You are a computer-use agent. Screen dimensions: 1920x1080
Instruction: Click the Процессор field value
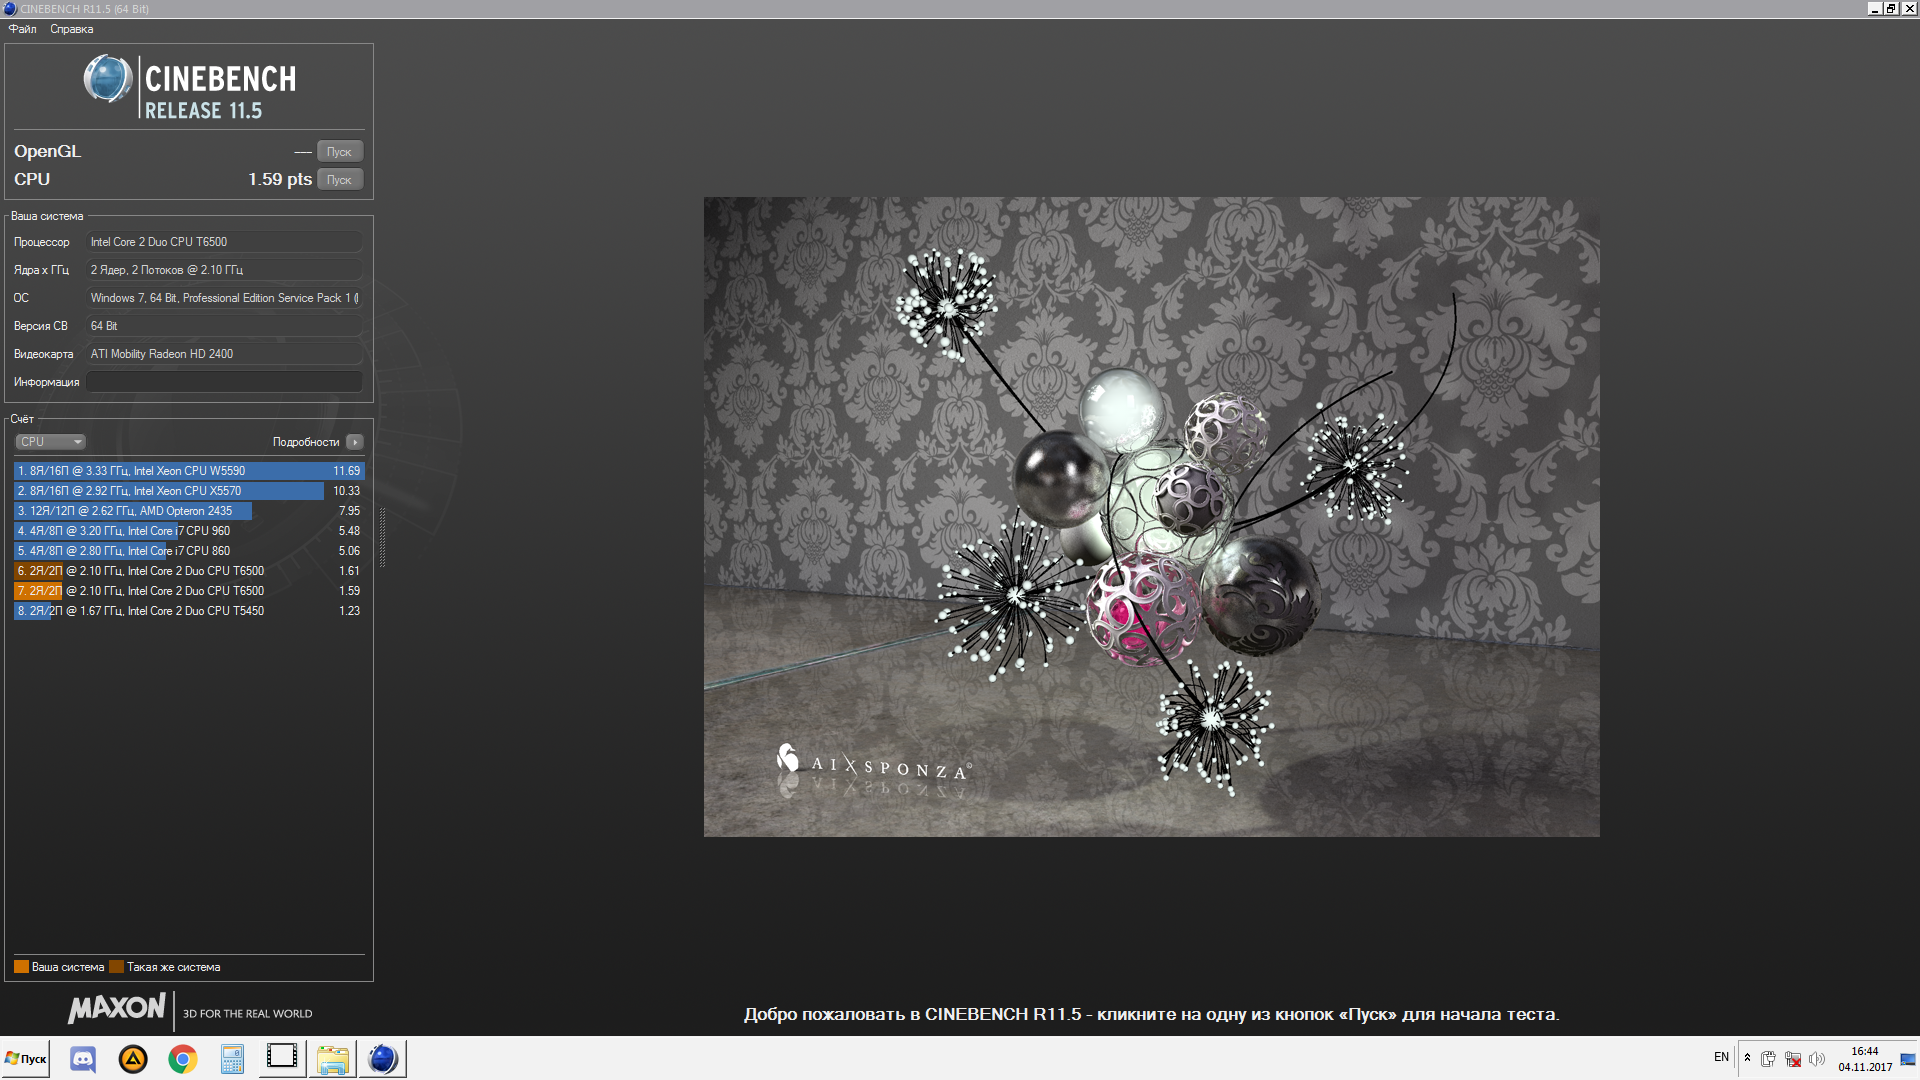coord(224,242)
